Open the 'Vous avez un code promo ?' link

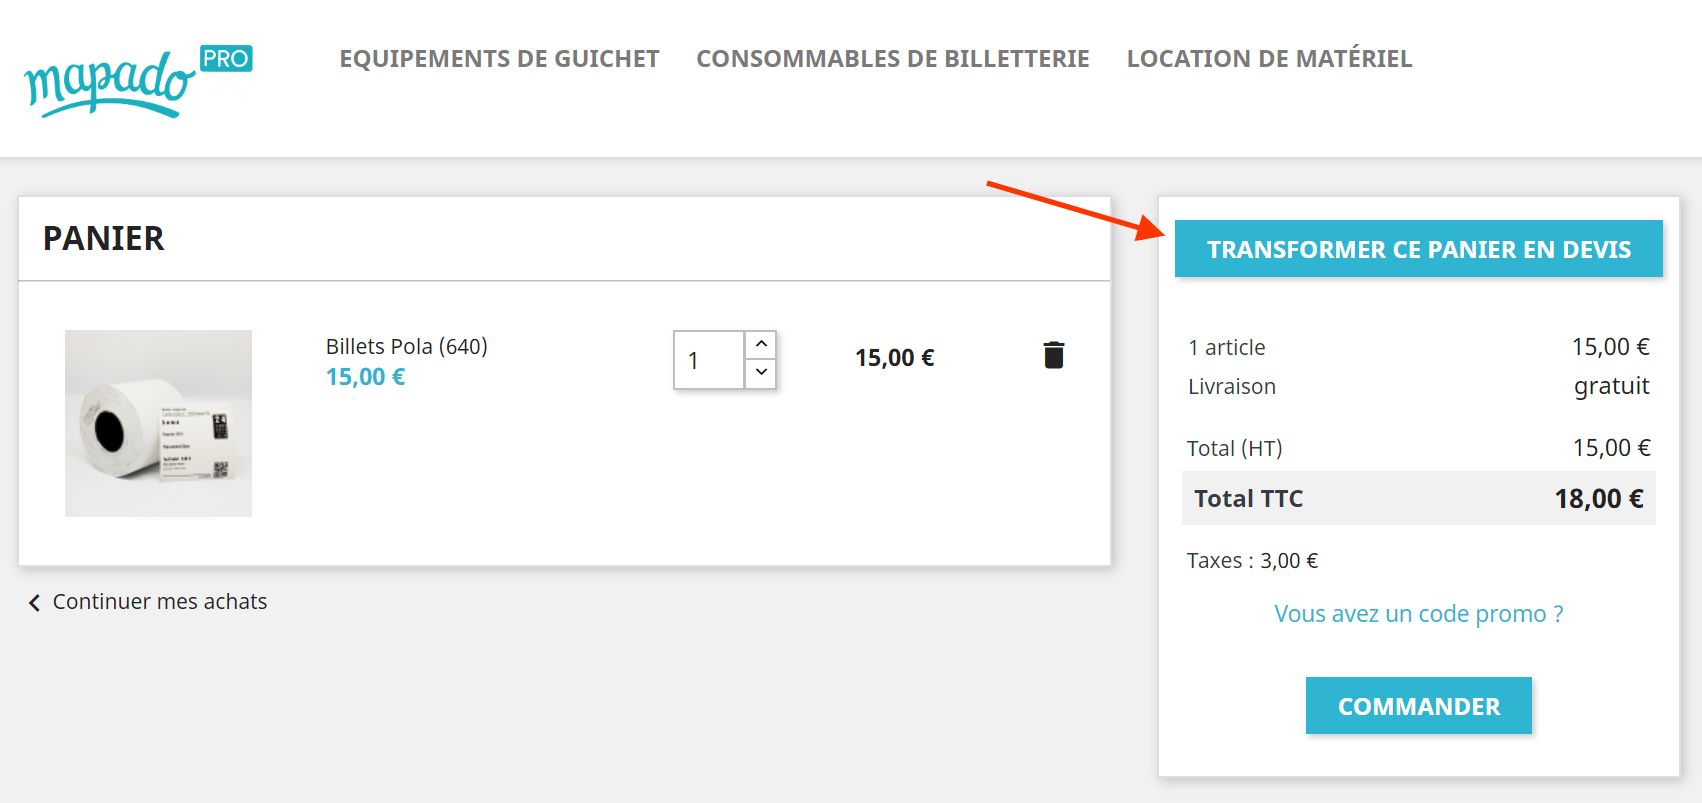(1418, 614)
